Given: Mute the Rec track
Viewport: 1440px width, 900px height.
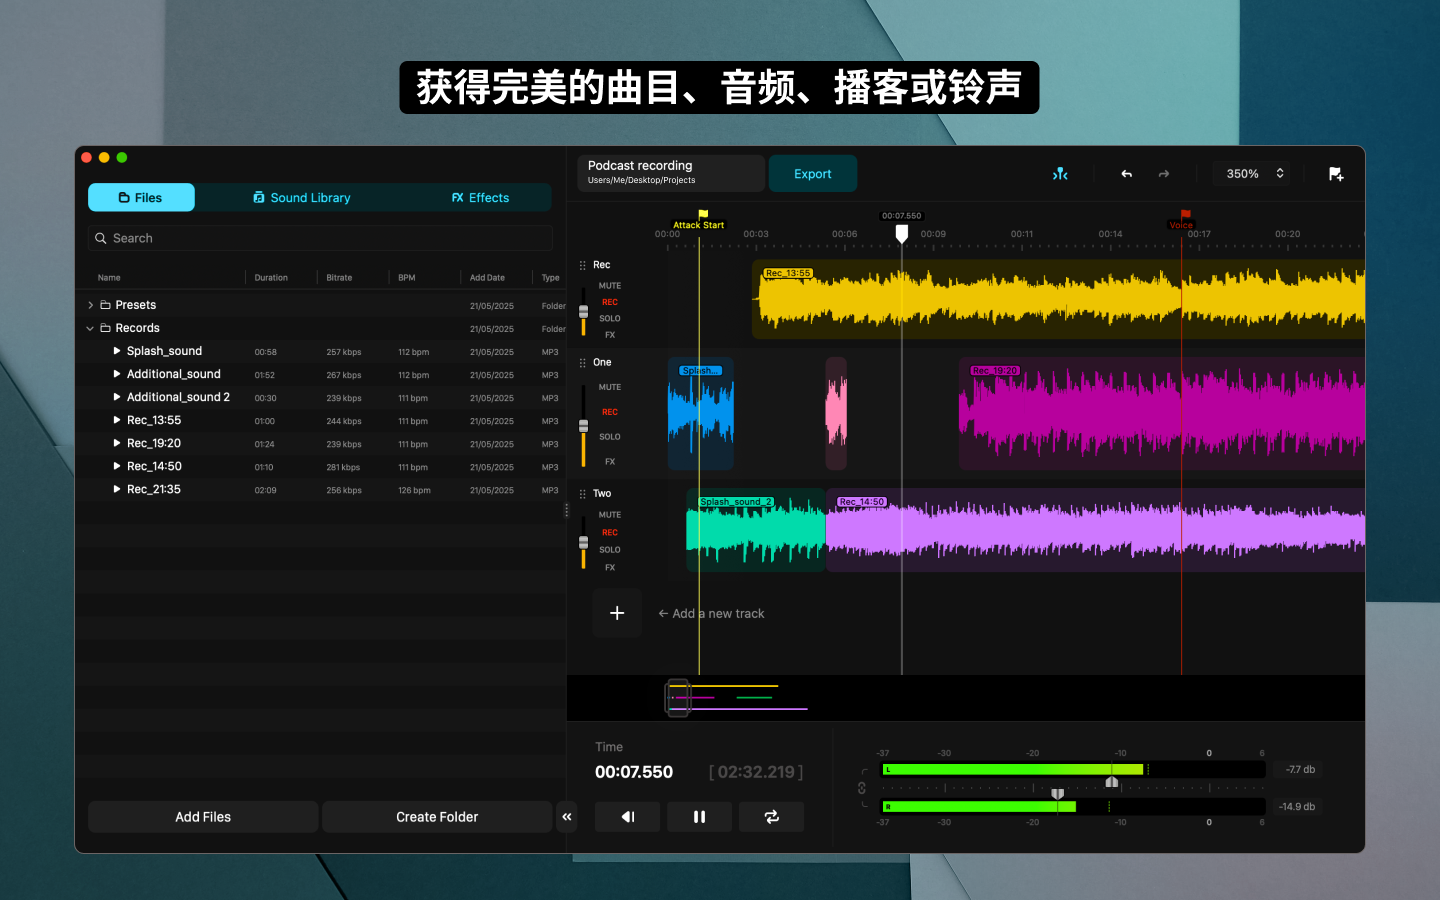Looking at the screenshot, I should pyautogui.click(x=610, y=286).
